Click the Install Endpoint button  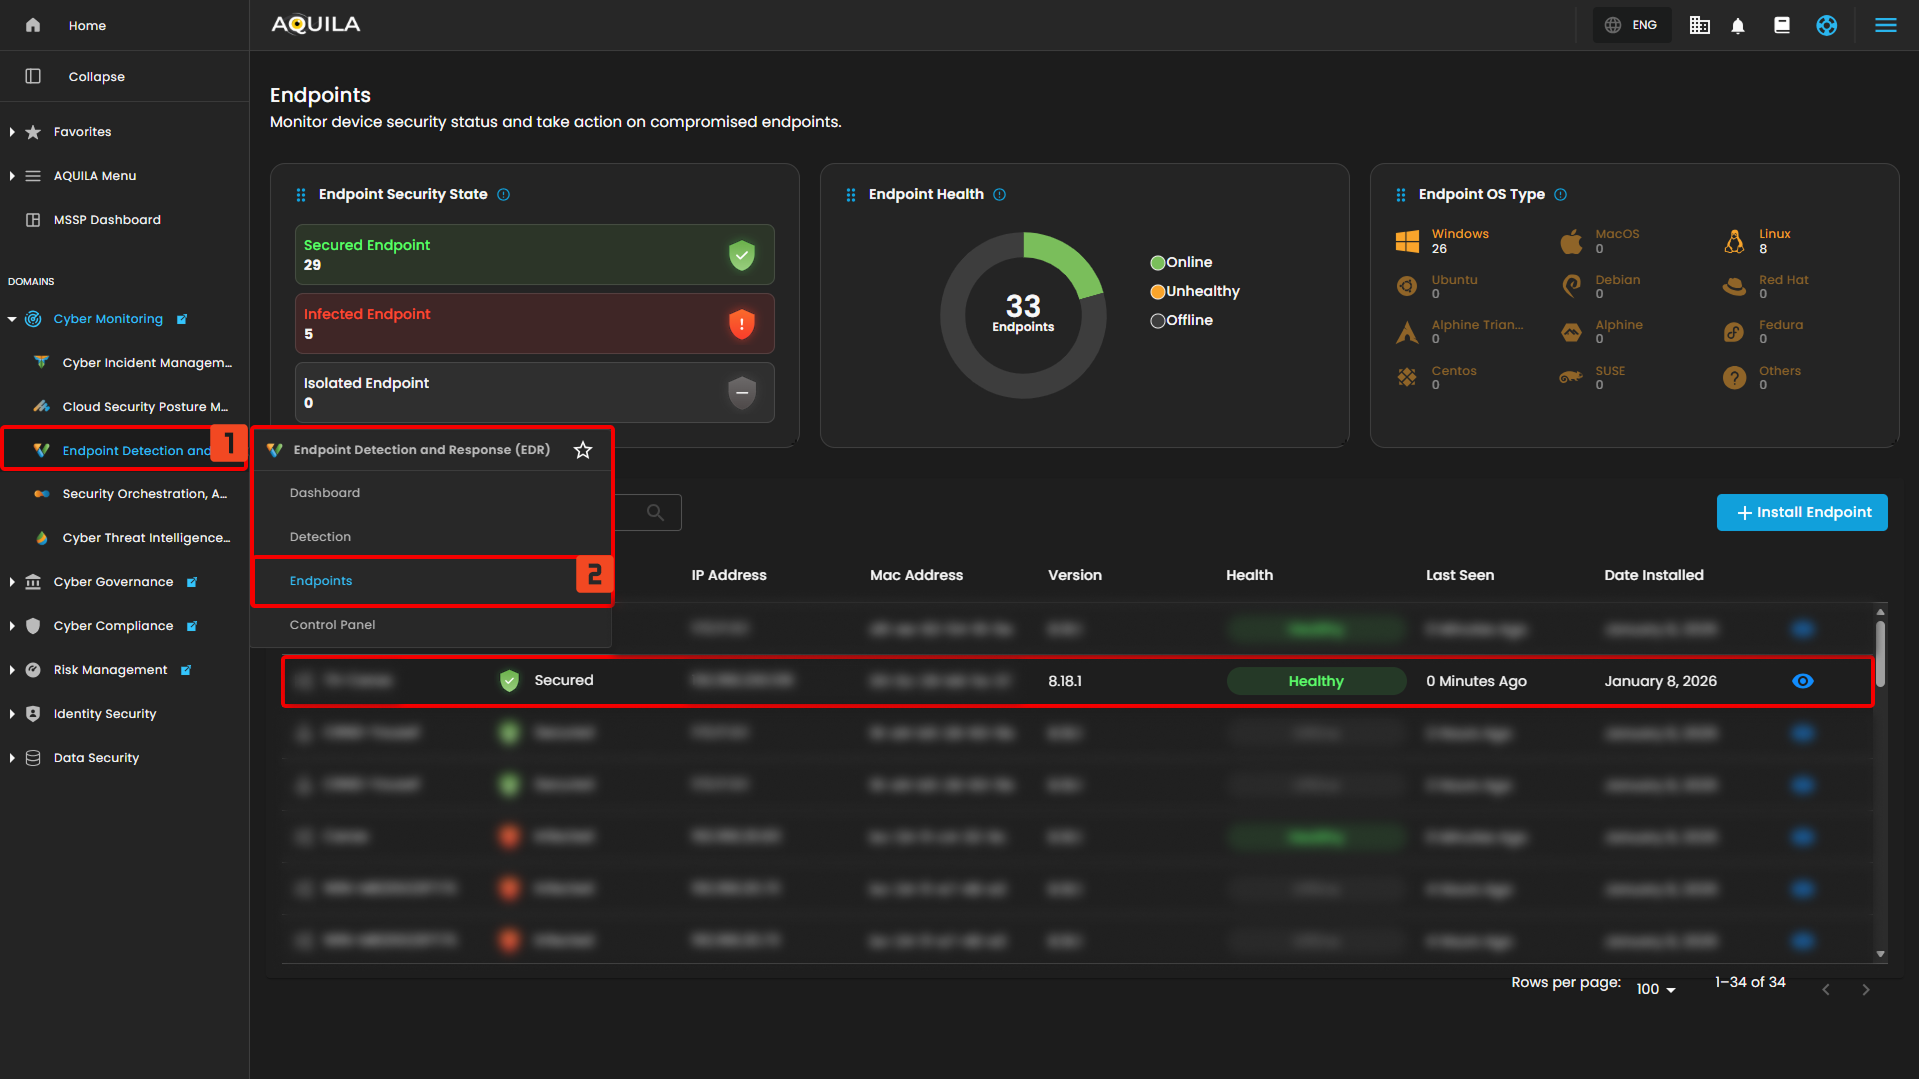click(1801, 513)
